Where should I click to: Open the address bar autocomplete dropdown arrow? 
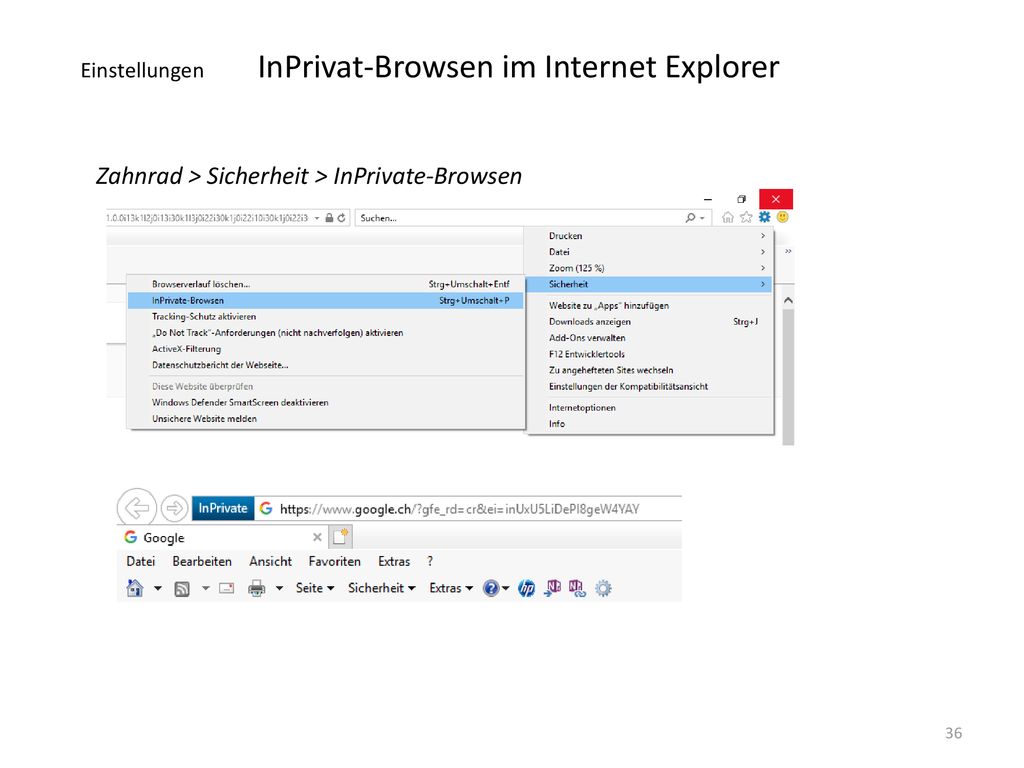coord(317,218)
